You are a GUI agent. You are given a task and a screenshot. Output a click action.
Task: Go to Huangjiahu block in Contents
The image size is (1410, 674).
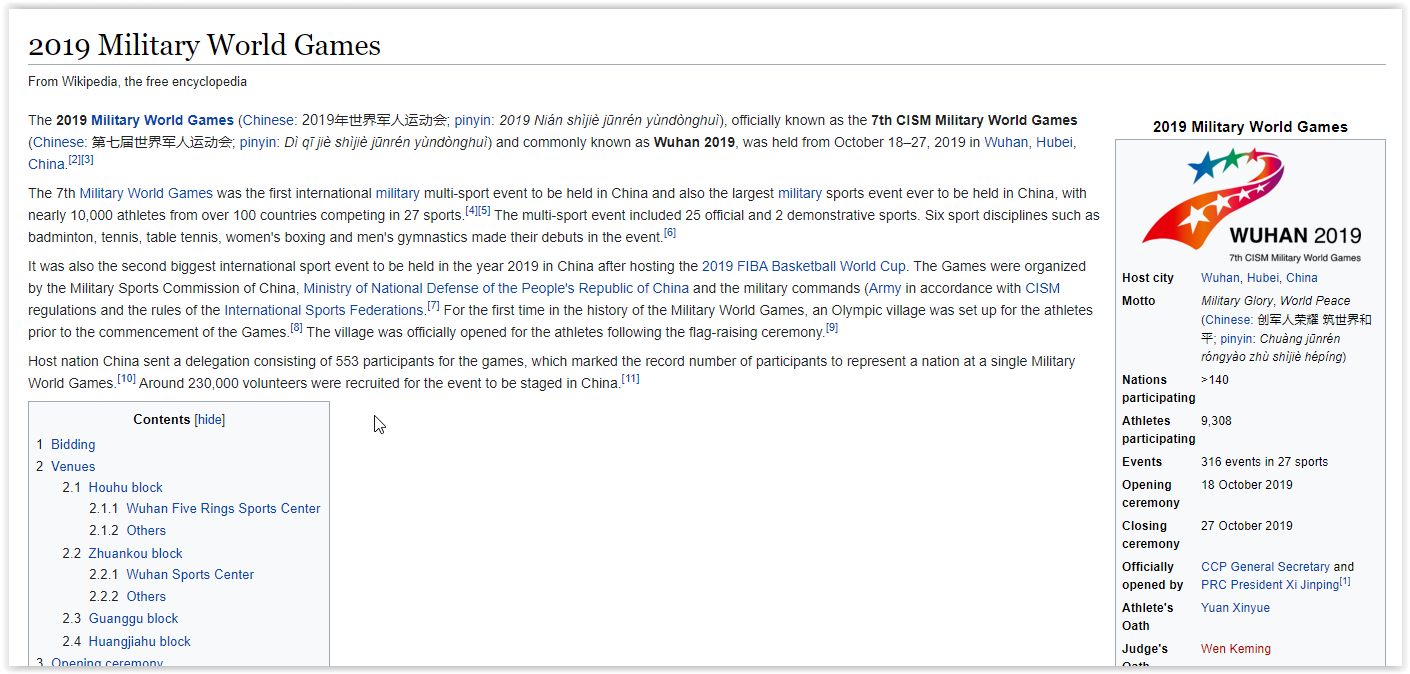(x=139, y=641)
